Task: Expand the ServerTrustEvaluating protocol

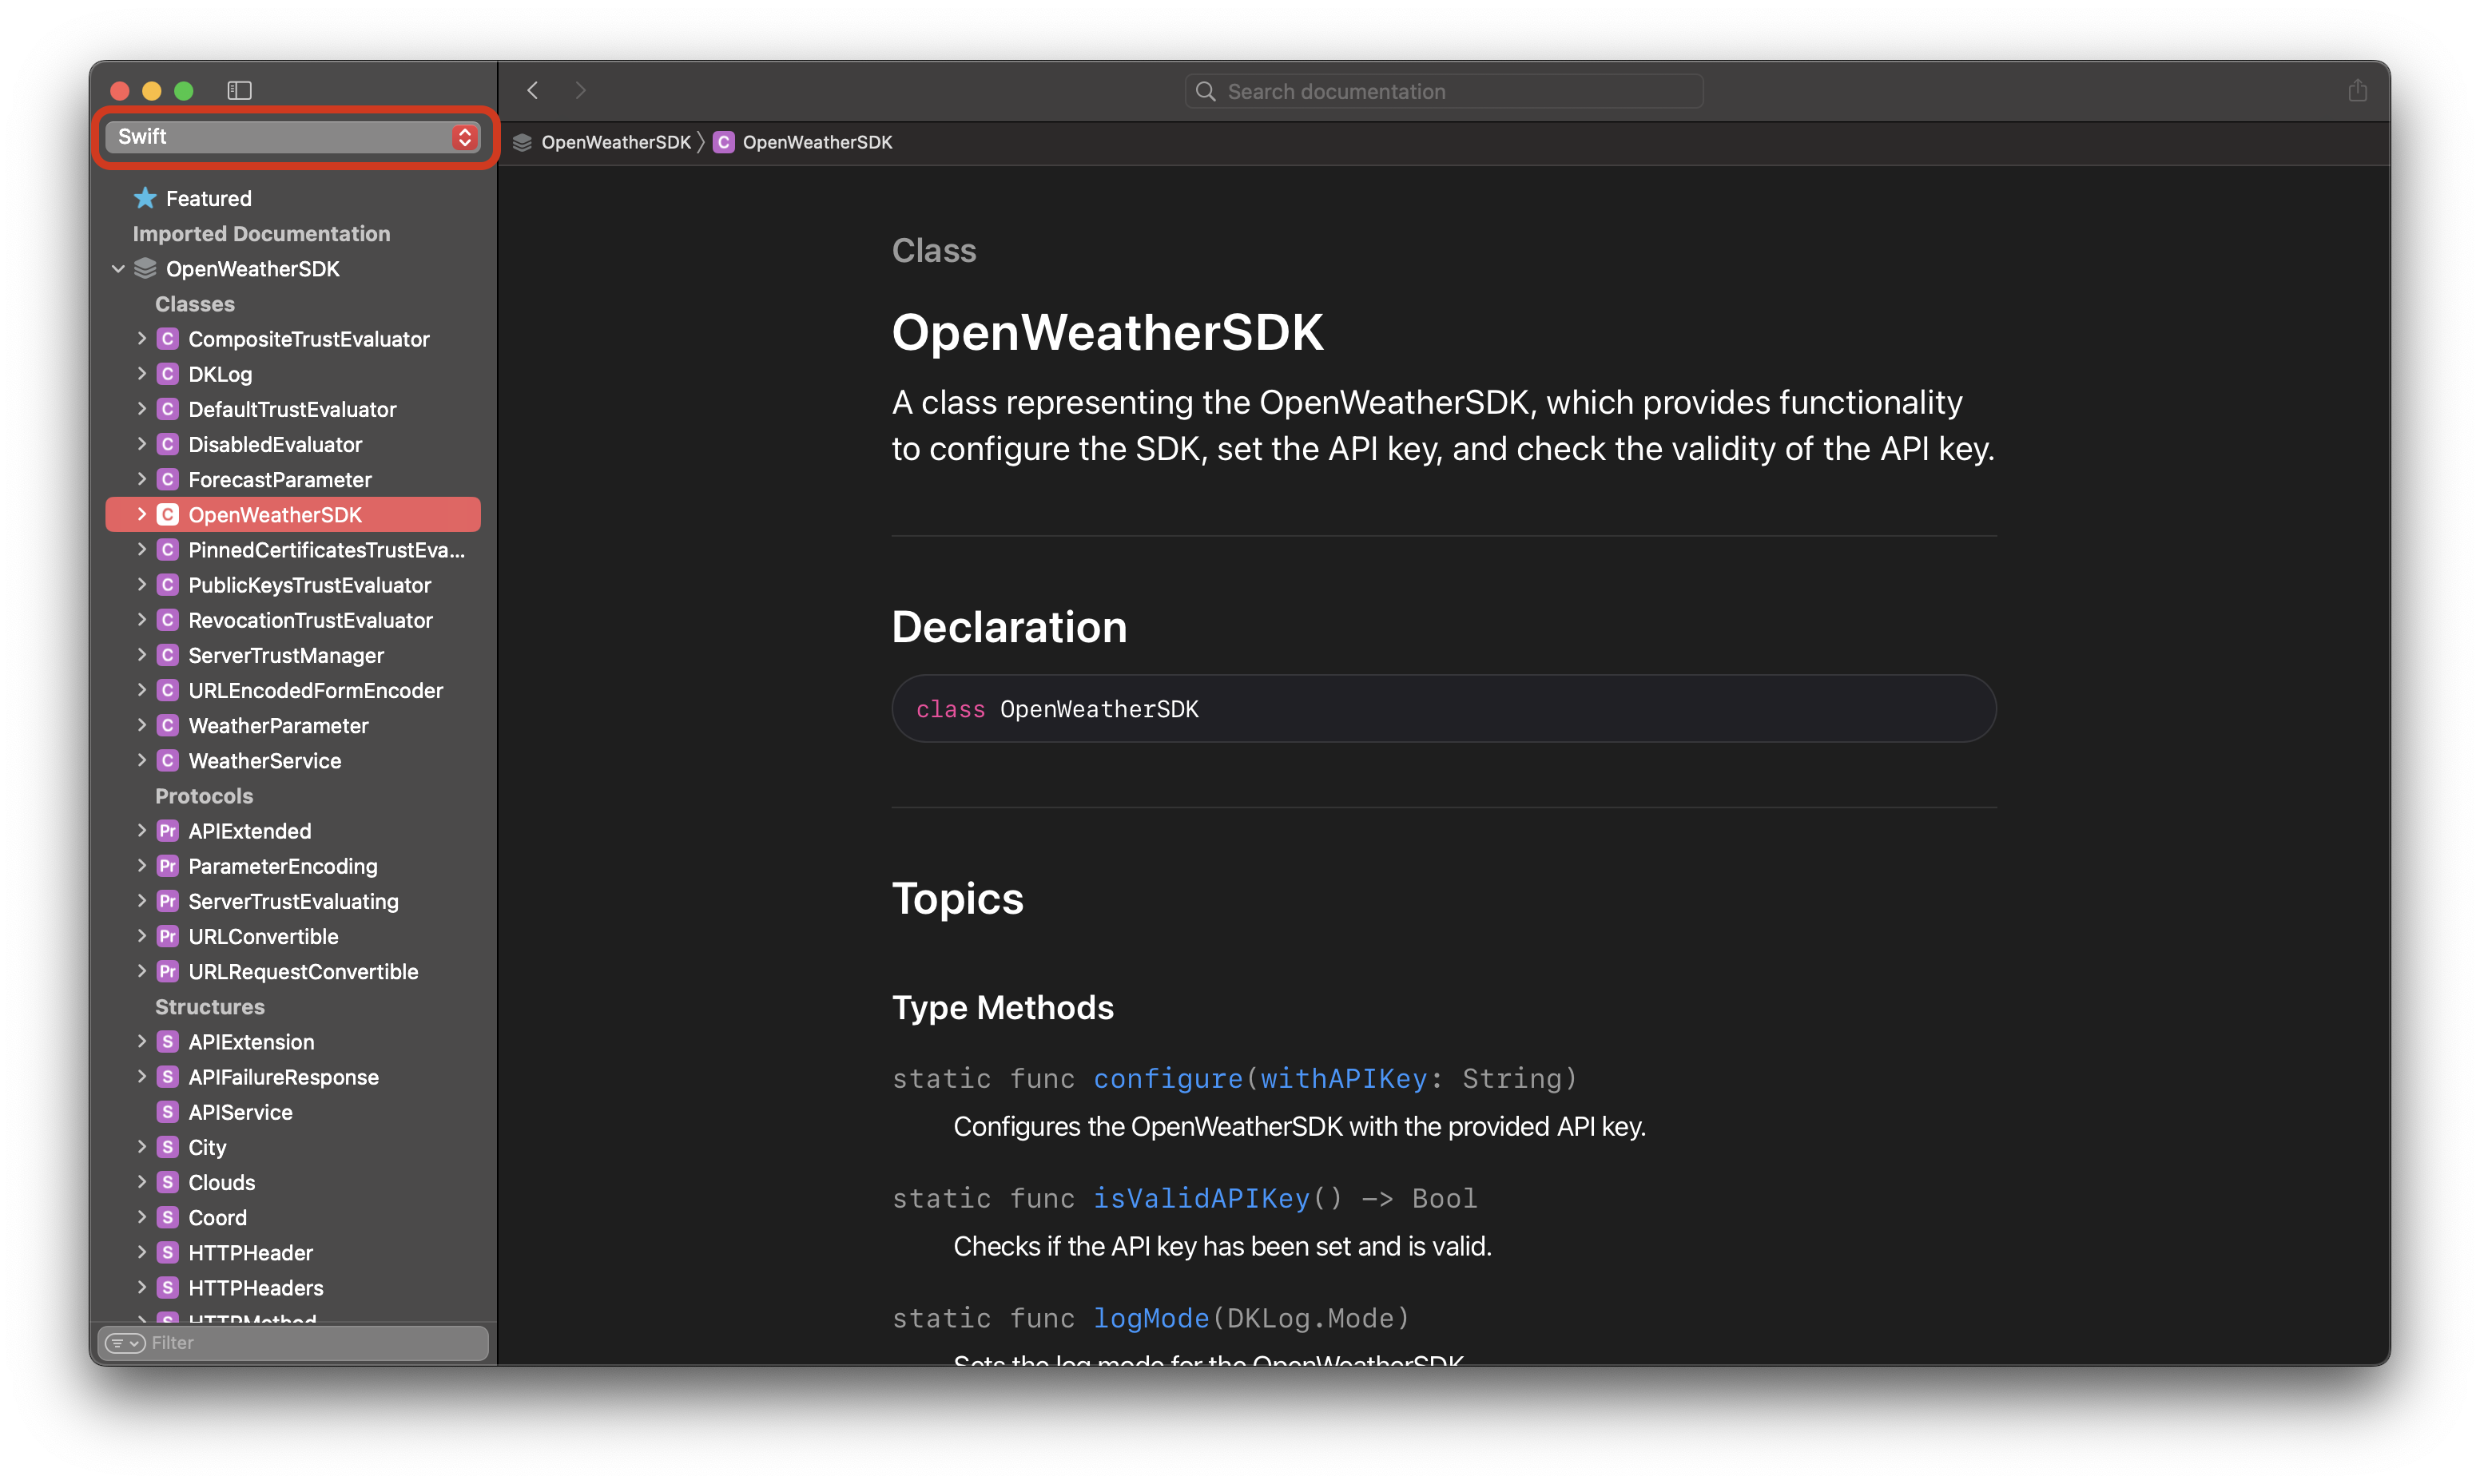Action: [141, 900]
